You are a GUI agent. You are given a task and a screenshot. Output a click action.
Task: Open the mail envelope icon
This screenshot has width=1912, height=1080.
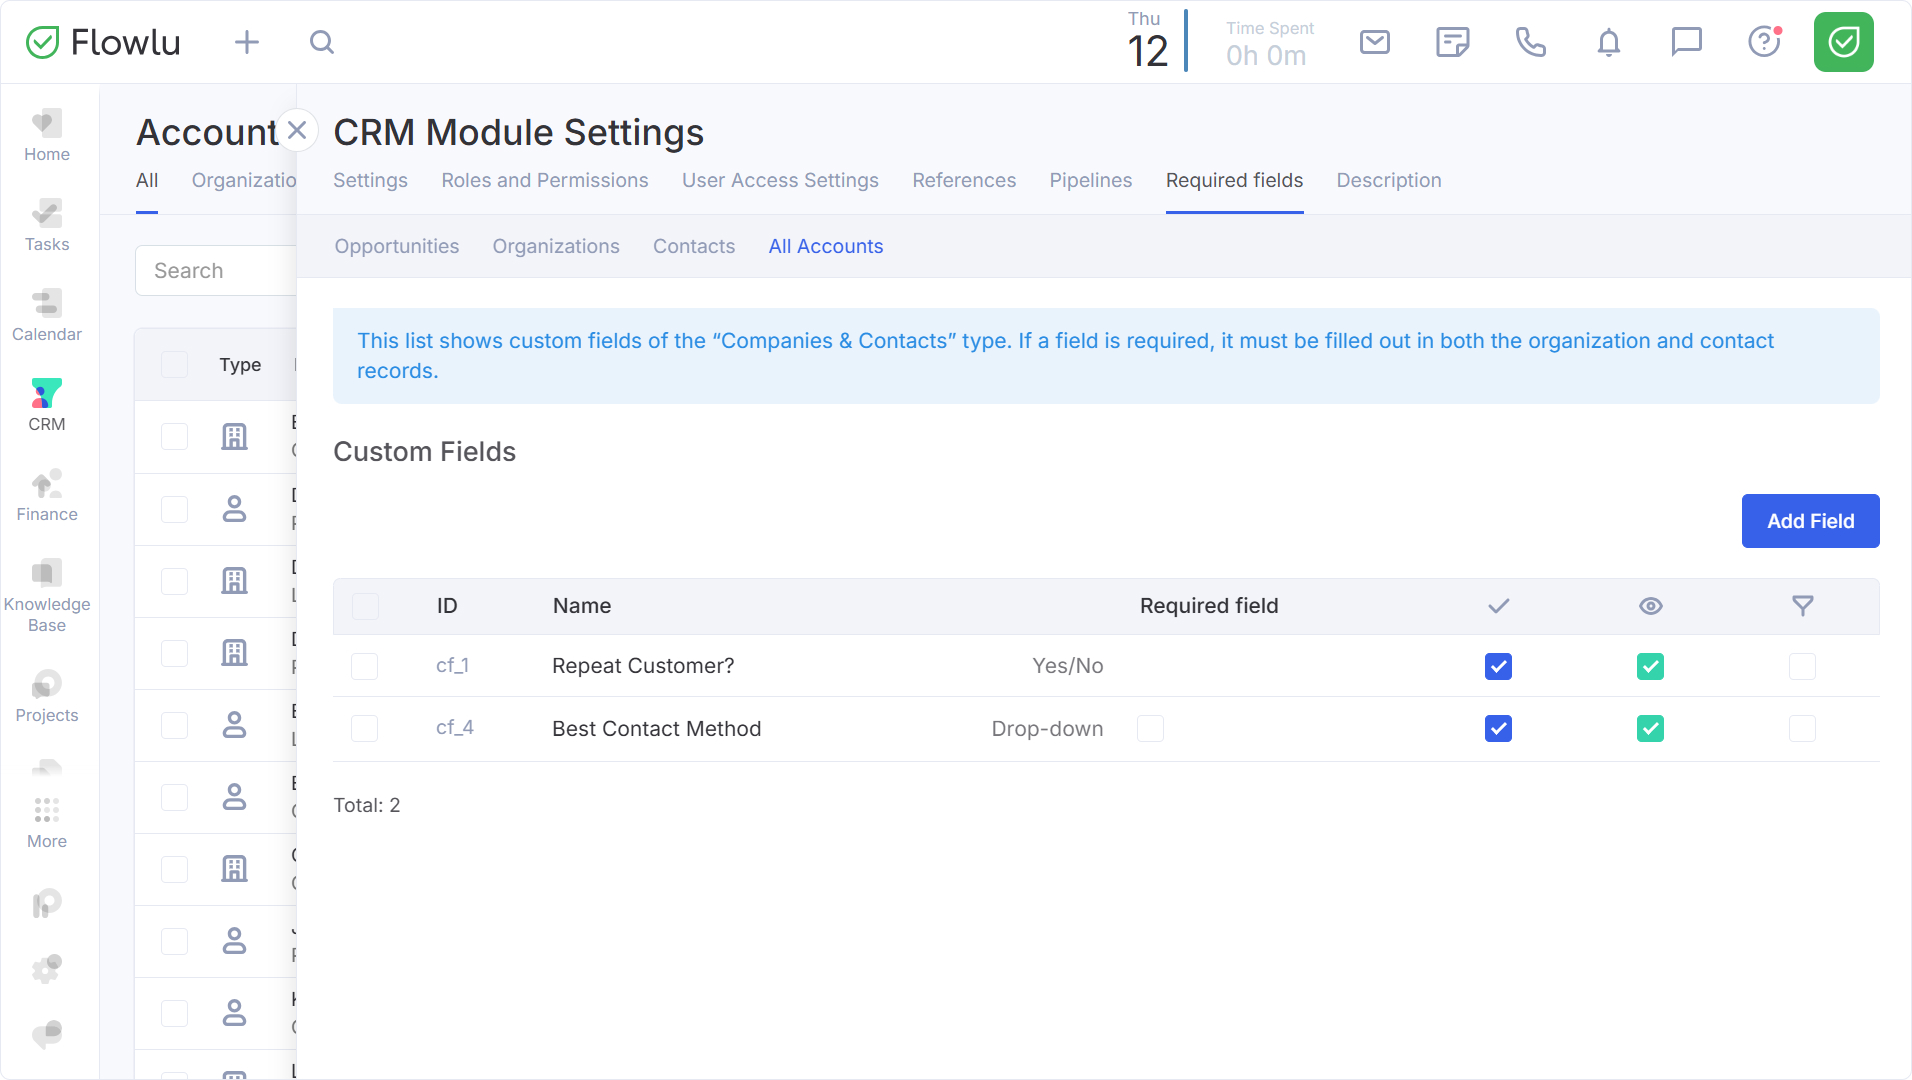click(x=1375, y=42)
